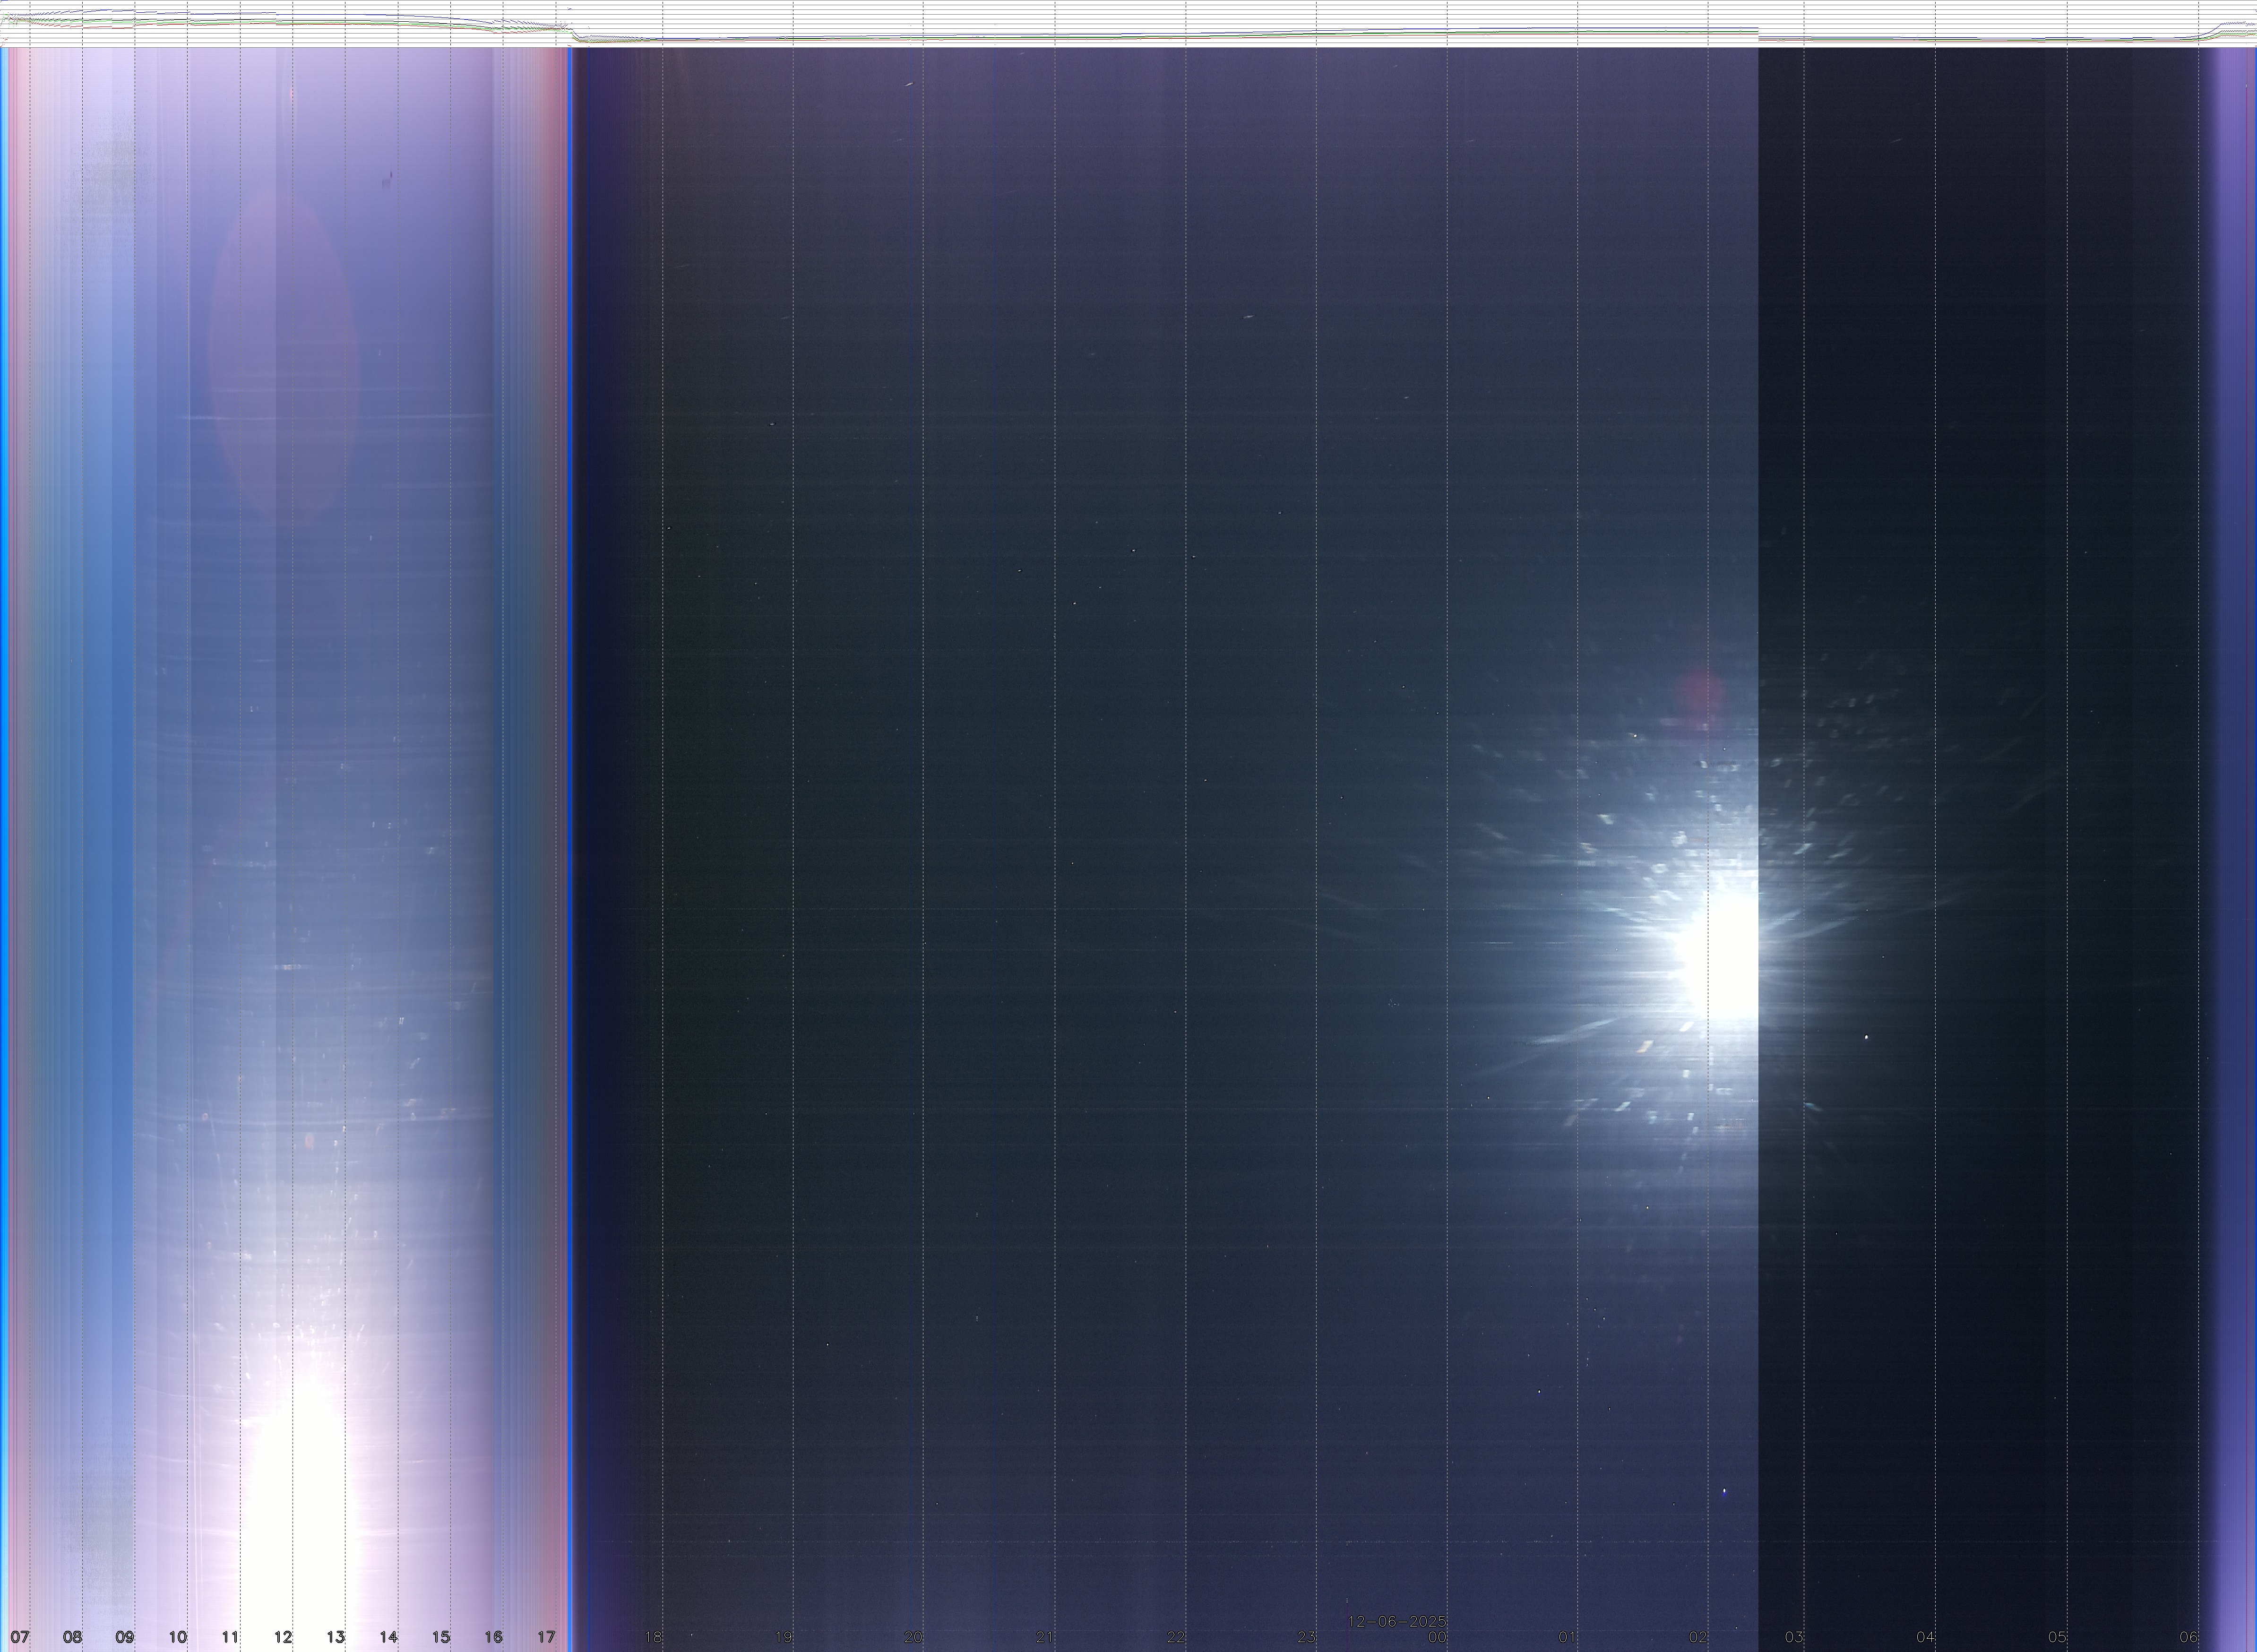Screen dimensions: 2257x1652
Task: Click the 17 hour label
Action: (x=546, y=1637)
